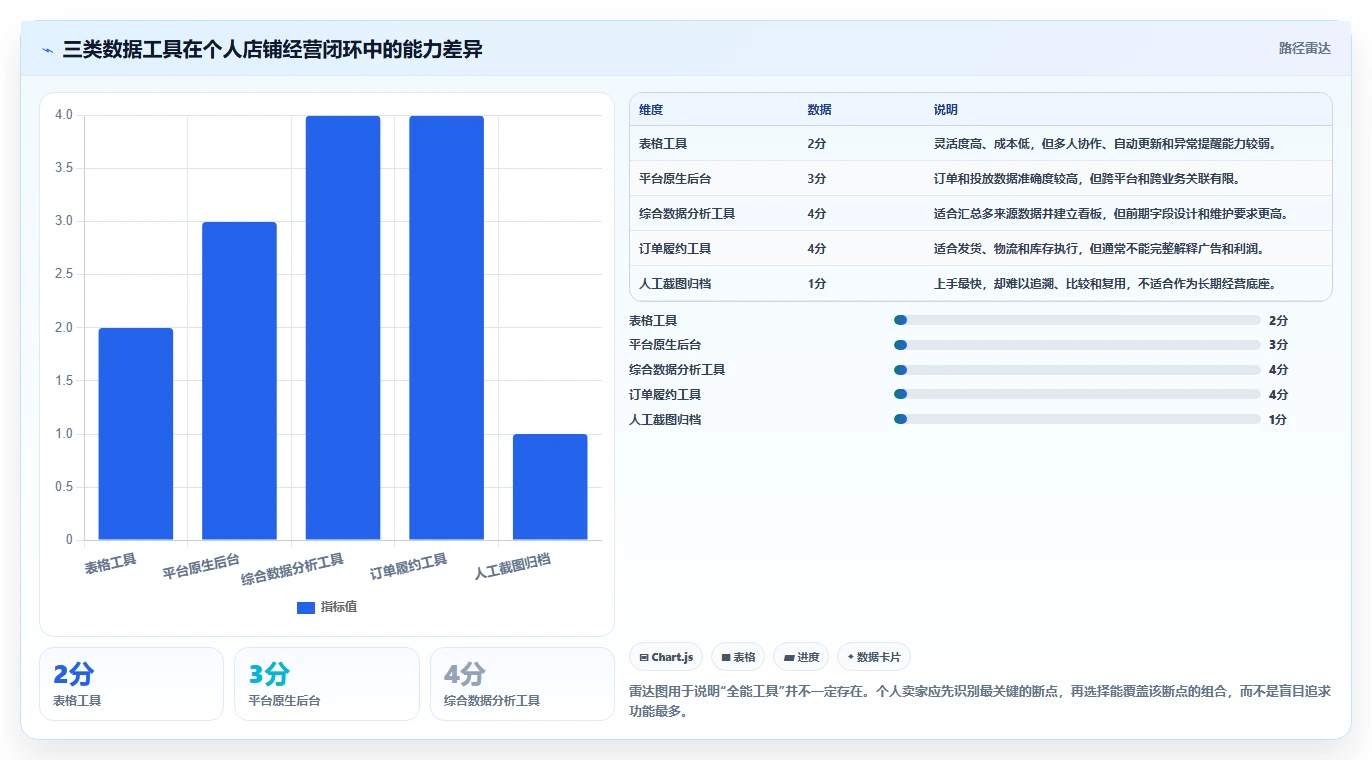Viewport: 1372px width, 760px height.
Task: Click the 综合数据分析工具 bar in the chart
Action: tap(343, 328)
